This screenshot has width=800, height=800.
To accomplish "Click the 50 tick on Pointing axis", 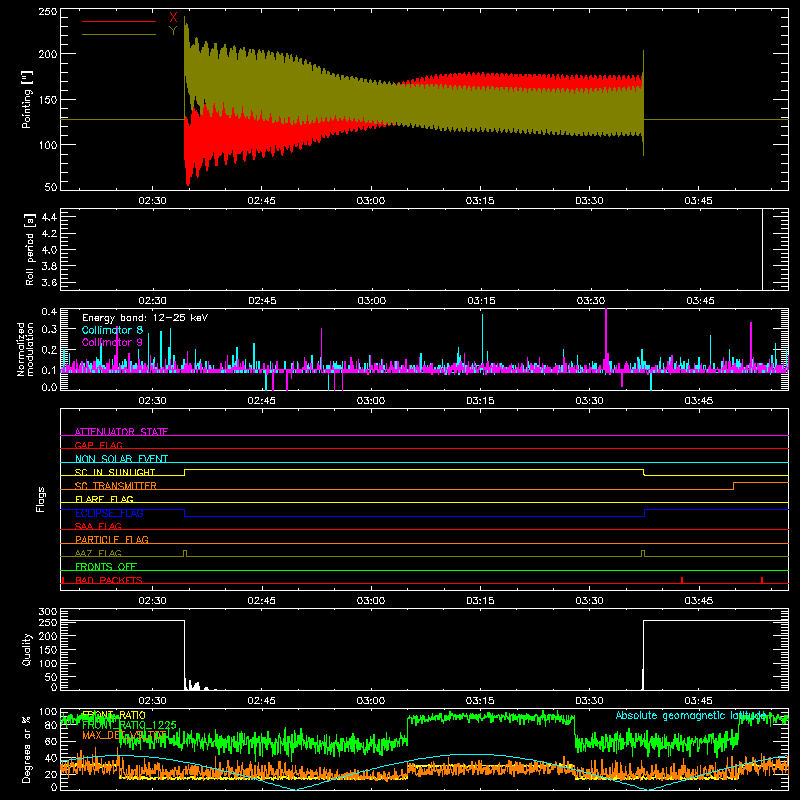I will (51, 187).
